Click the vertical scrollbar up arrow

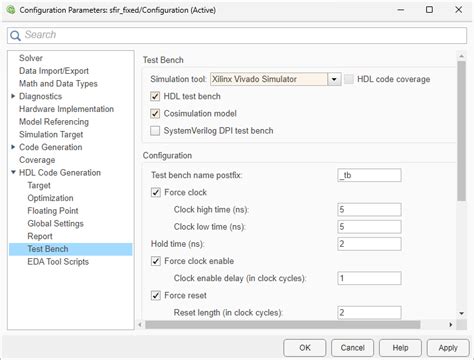point(461,56)
